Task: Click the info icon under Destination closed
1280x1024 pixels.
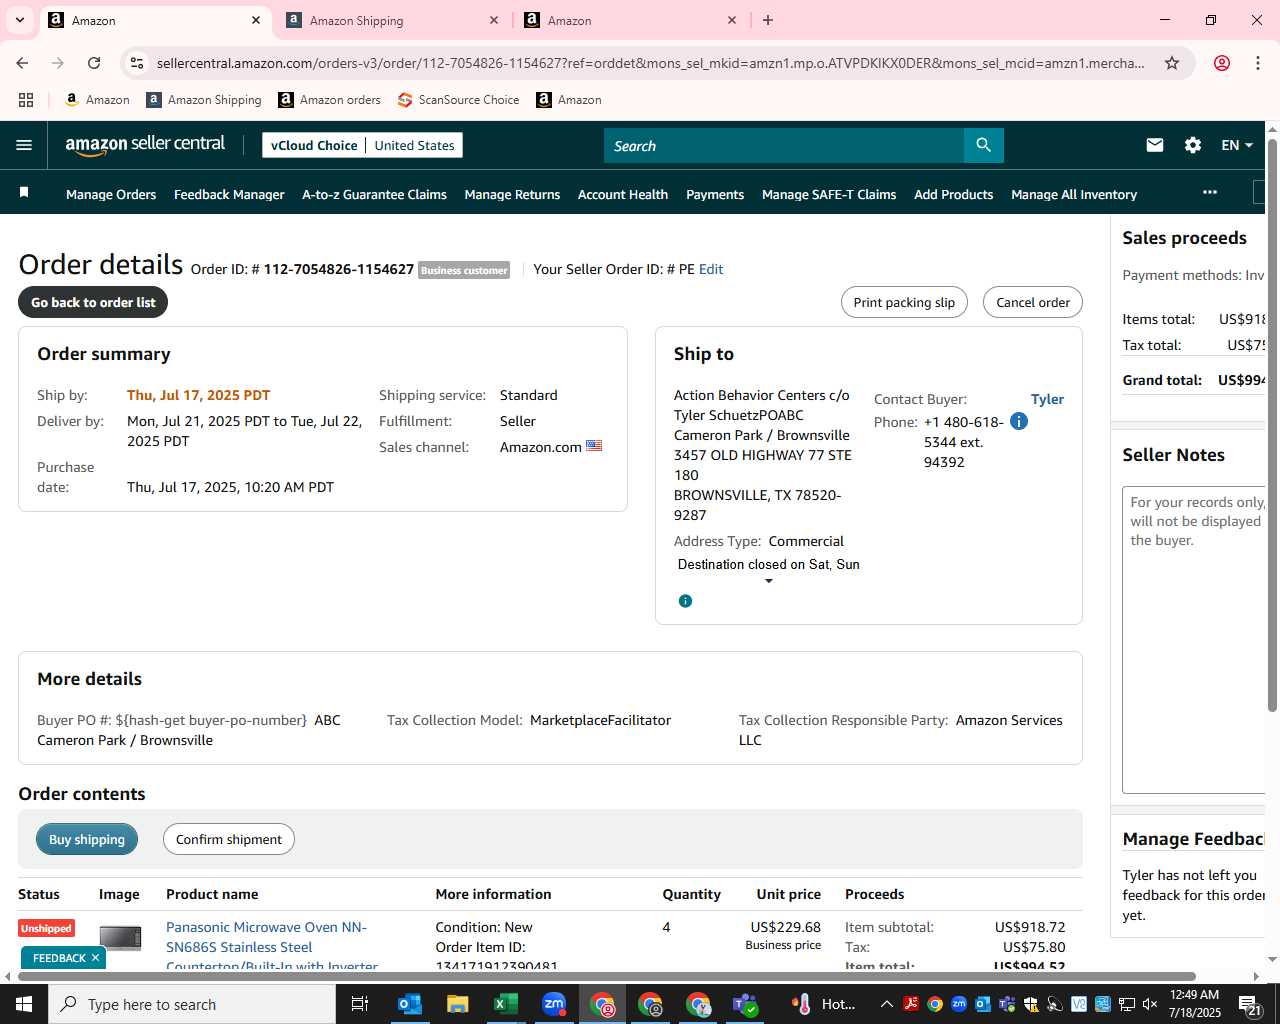Action: click(685, 601)
